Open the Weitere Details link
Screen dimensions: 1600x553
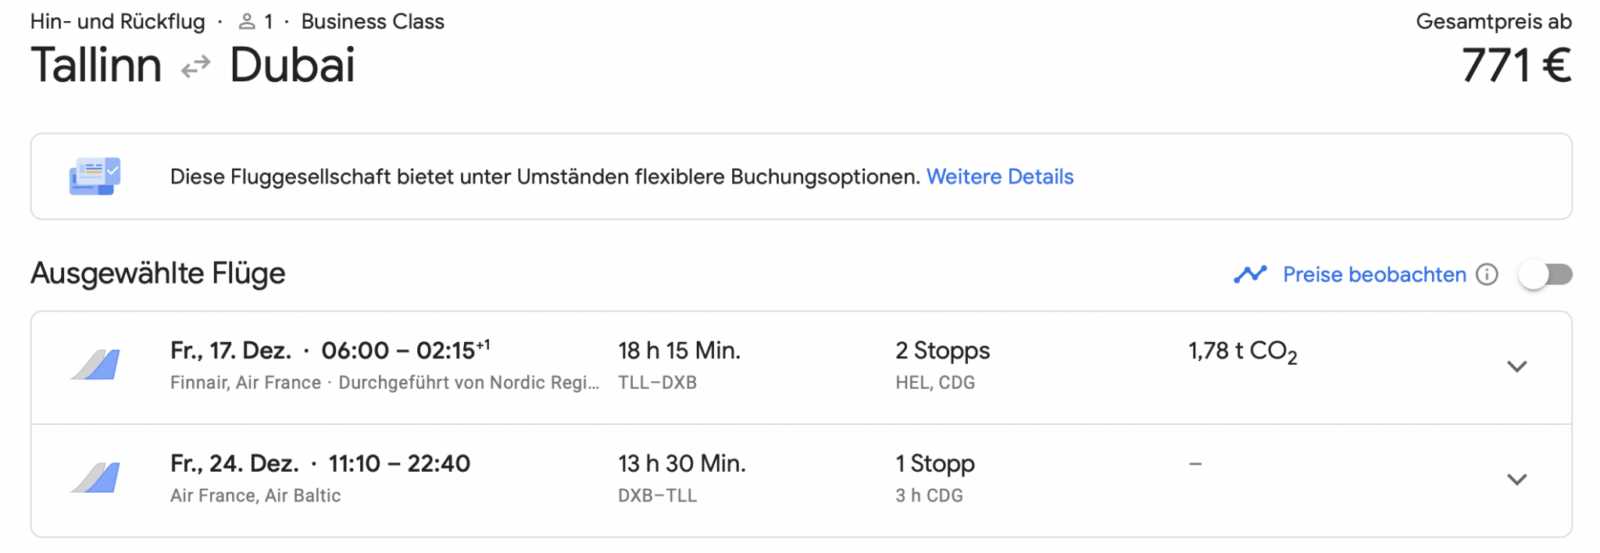1000,177
